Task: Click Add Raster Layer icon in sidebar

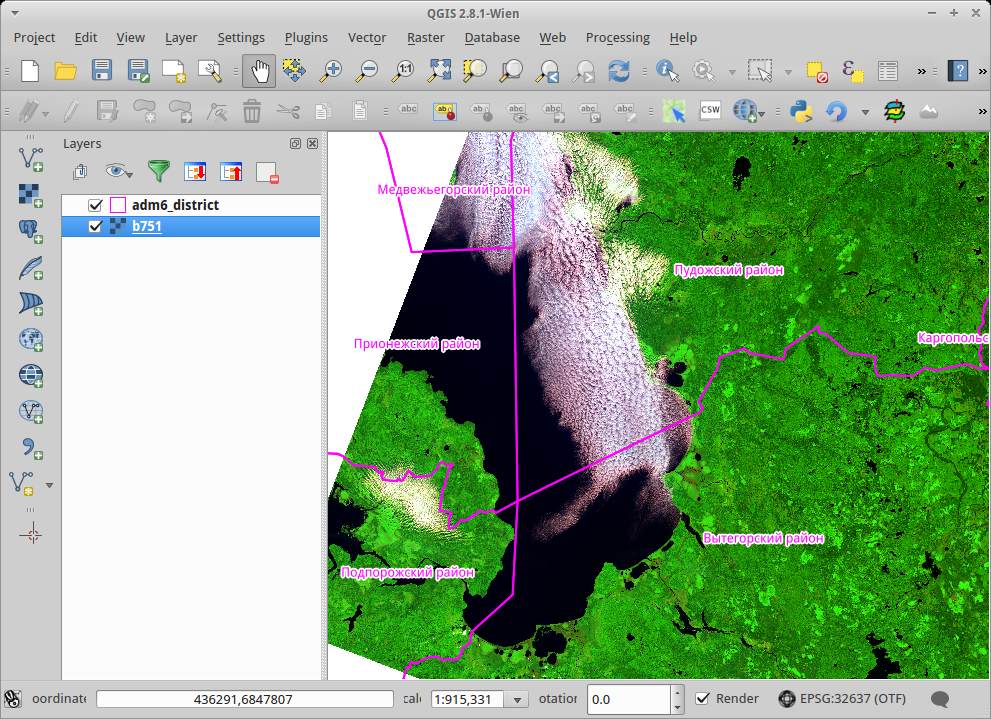Action: (x=31, y=194)
